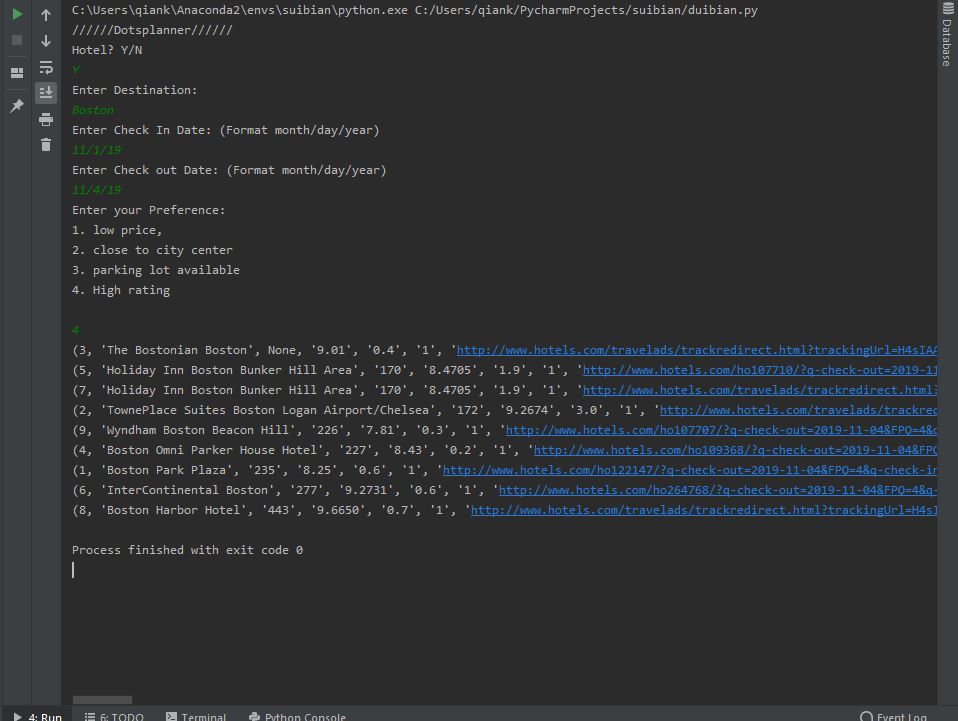The height and width of the screenshot is (721, 958).
Task: Click the '//////Dotsplanner//////' header line
Action: [x=152, y=30]
